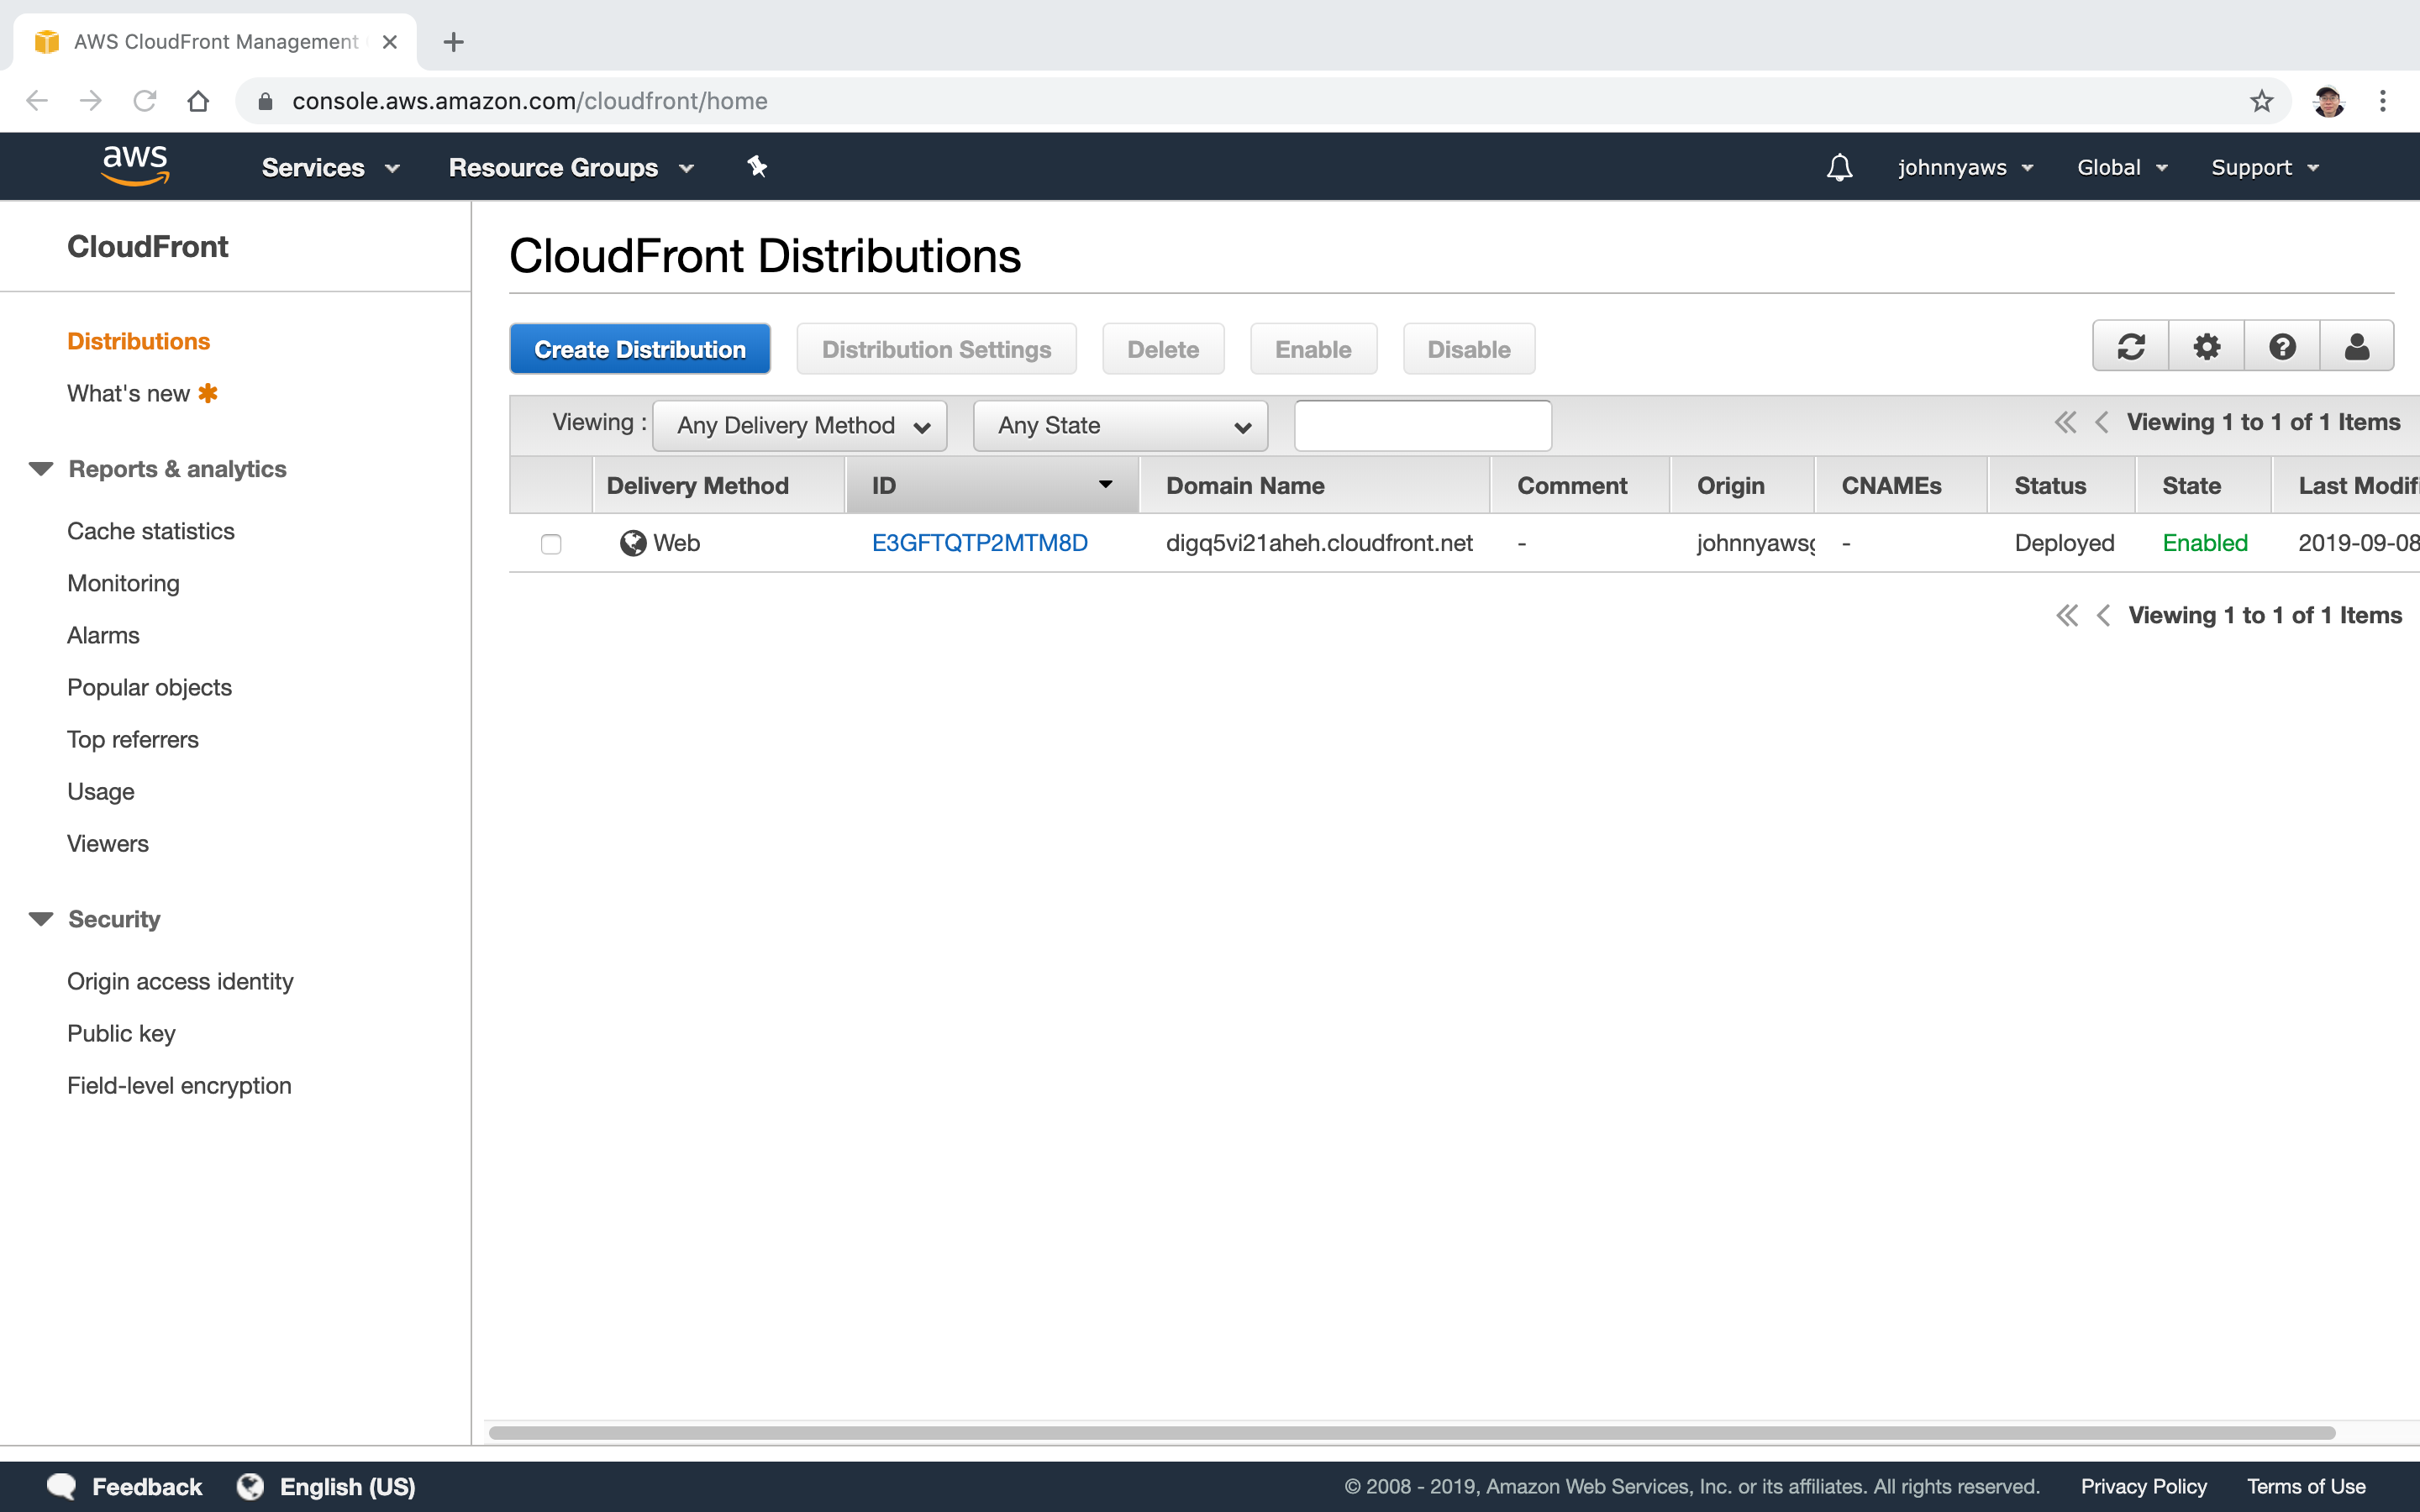Open a new browser tab
Screen dimensions: 2420x1512
click(453, 42)
